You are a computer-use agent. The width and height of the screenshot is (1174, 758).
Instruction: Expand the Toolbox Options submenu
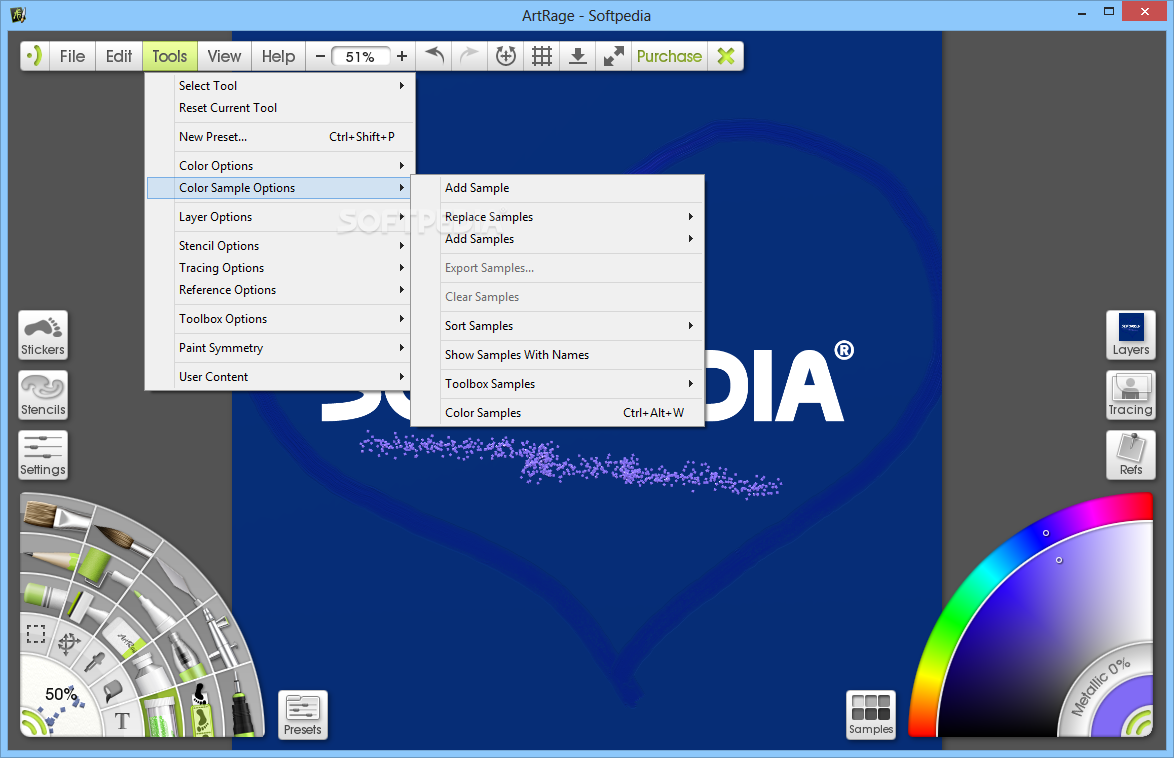coord(281,319)
